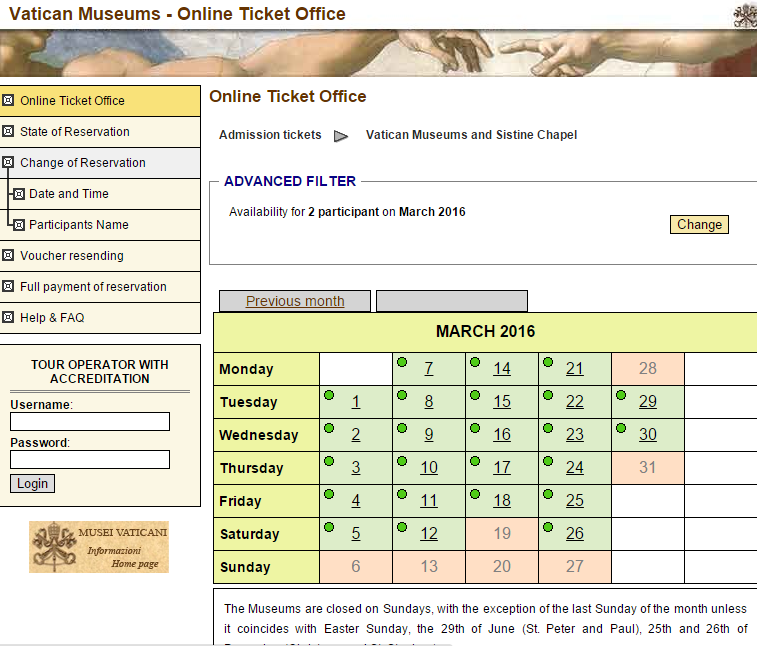Choose Friday March 25
Image resolution: width=757 pixels, height=646 pixels.
click(x=575, y=501)
